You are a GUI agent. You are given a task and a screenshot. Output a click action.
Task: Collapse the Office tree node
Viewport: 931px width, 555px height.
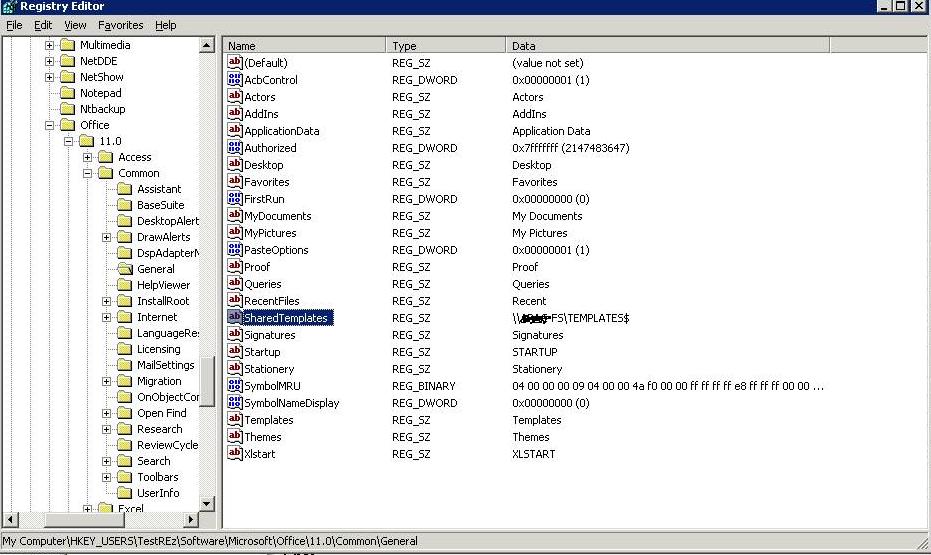click(x=49, y=125)
